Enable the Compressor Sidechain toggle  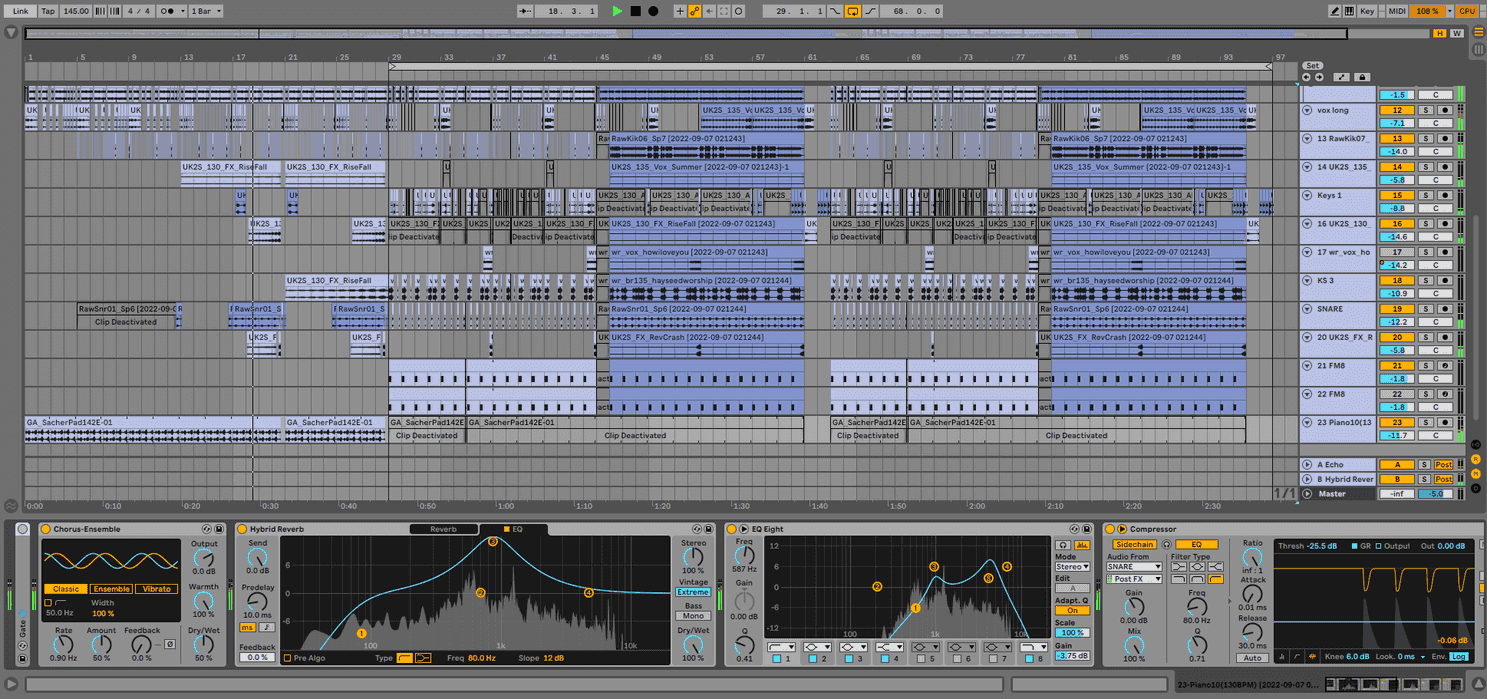coord(1134,545)
